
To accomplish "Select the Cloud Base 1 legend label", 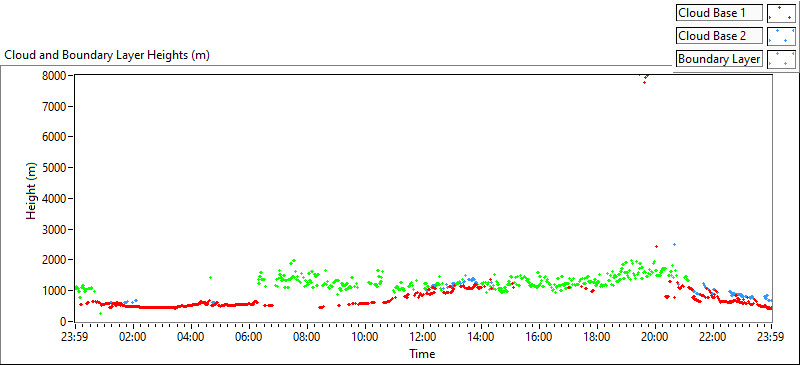I will click(719, 13).
